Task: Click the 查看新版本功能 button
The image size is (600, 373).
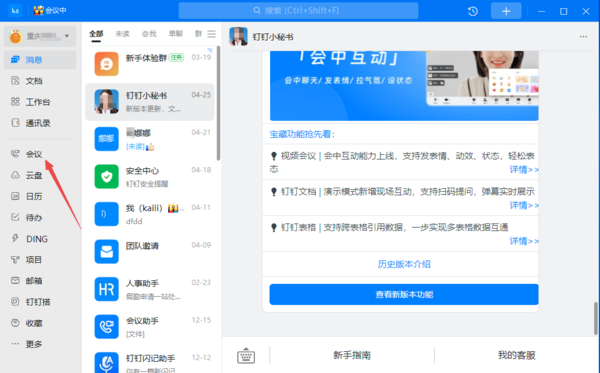Action: tap(404, 294)
